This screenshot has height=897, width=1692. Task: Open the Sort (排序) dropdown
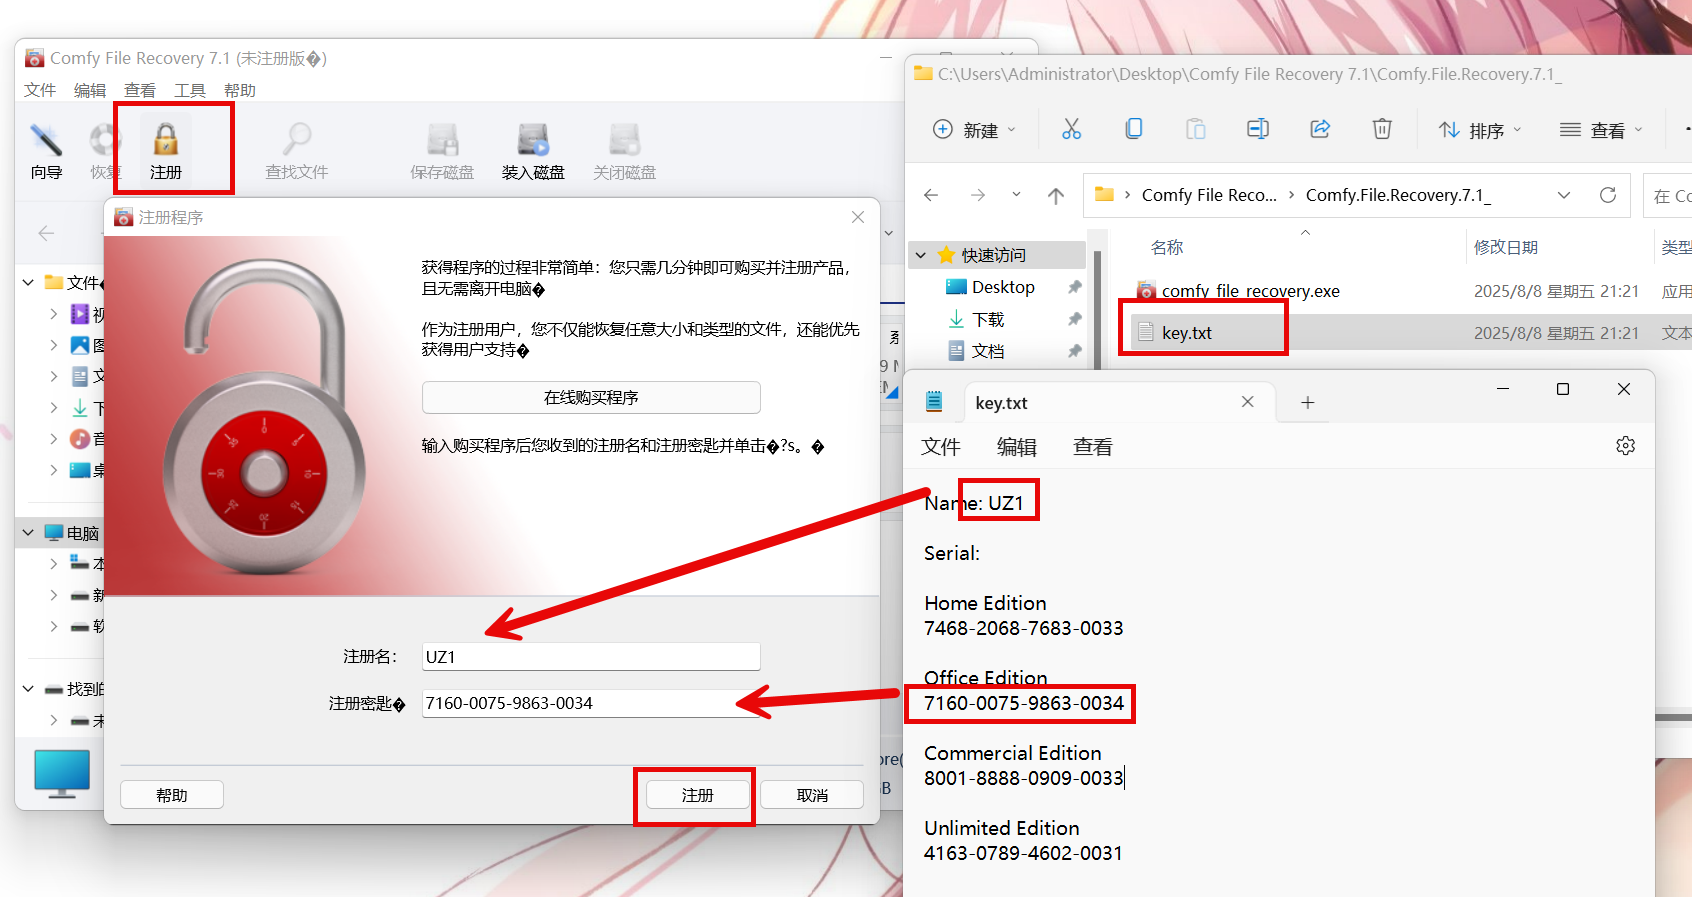tap(1480, 130)
